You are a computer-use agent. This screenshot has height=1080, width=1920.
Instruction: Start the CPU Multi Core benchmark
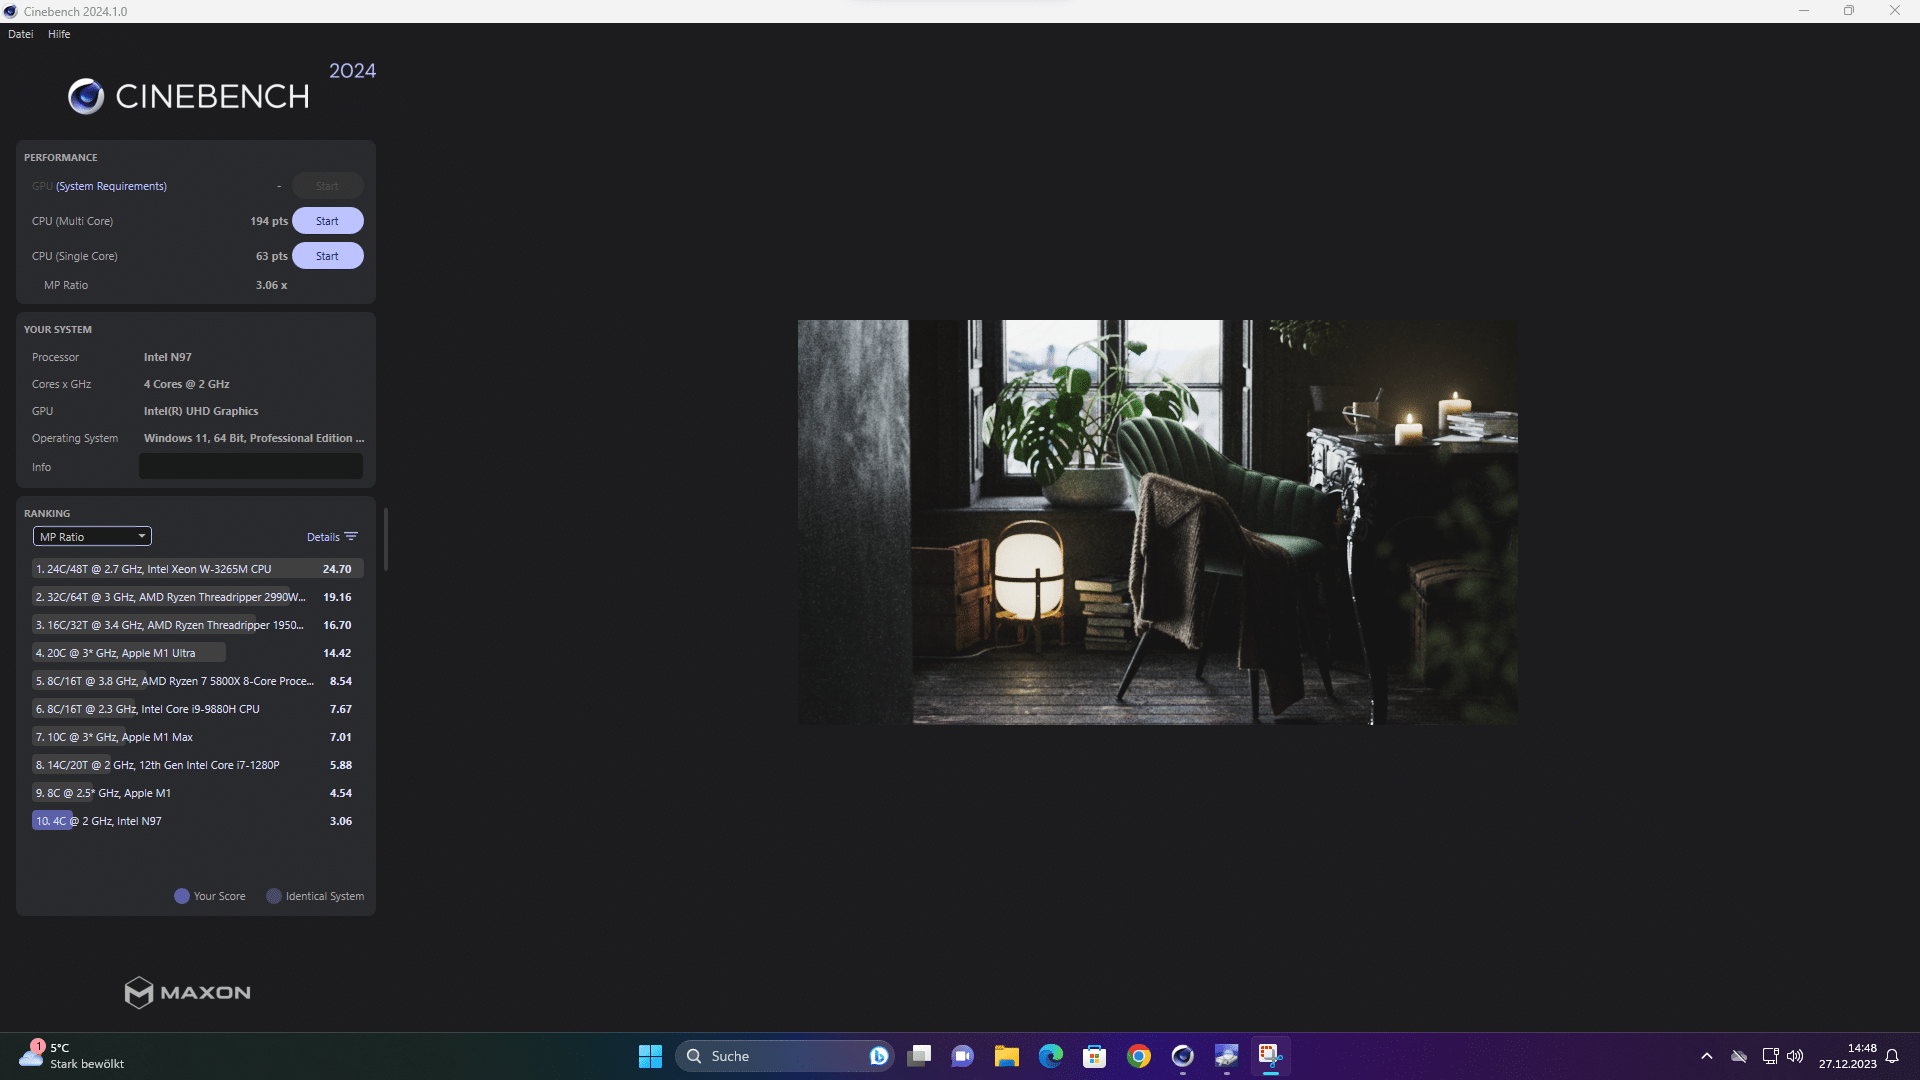[x=327, y=221]
